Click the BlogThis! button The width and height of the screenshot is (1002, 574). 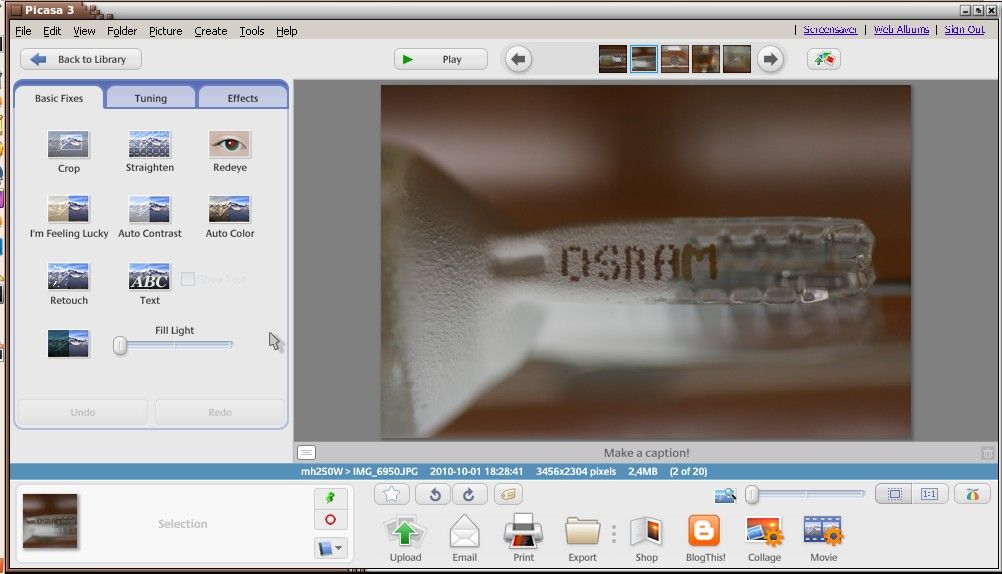pyautogui.click(x=705, y=538)
